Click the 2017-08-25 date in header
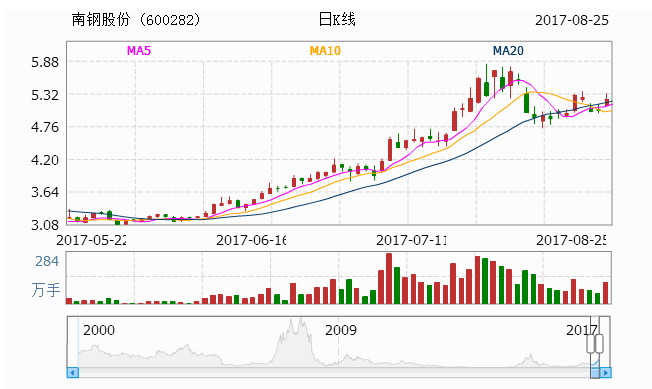 coord(572,20)
